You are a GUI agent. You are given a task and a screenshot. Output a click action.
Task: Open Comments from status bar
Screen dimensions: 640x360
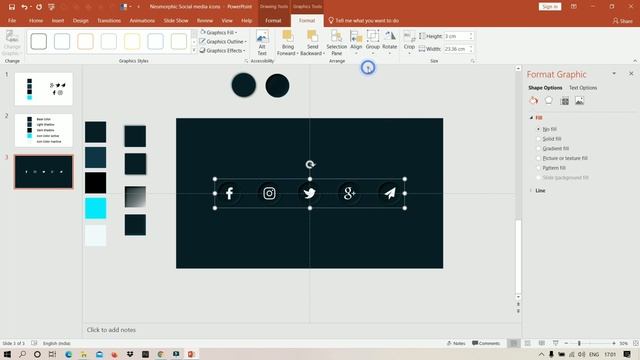pyautogui.click(x=486, y=343)
